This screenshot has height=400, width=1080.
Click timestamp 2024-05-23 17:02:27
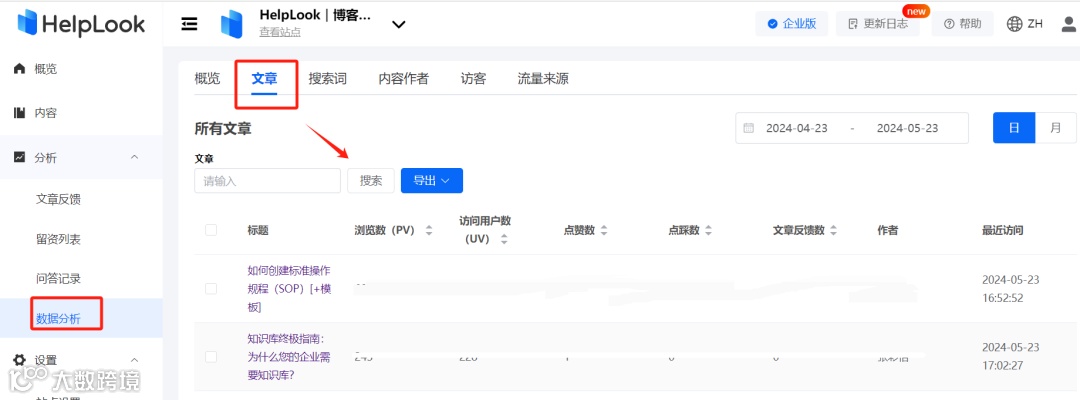point(1010,356)
